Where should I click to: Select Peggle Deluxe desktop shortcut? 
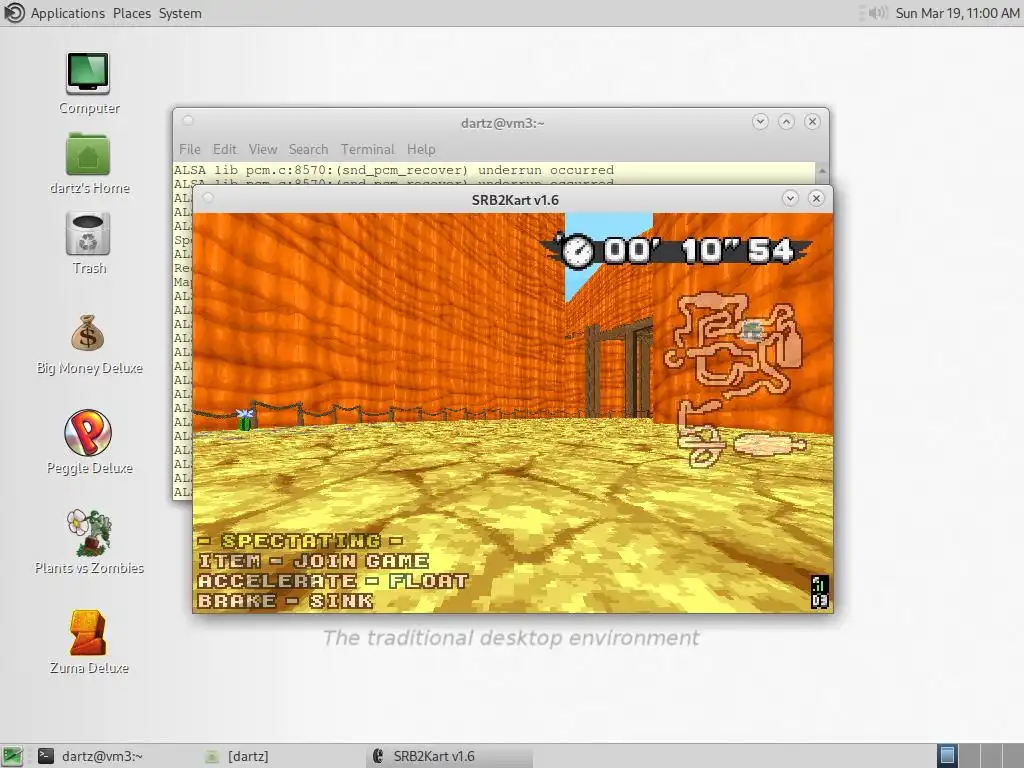click(x=89, y=442)
